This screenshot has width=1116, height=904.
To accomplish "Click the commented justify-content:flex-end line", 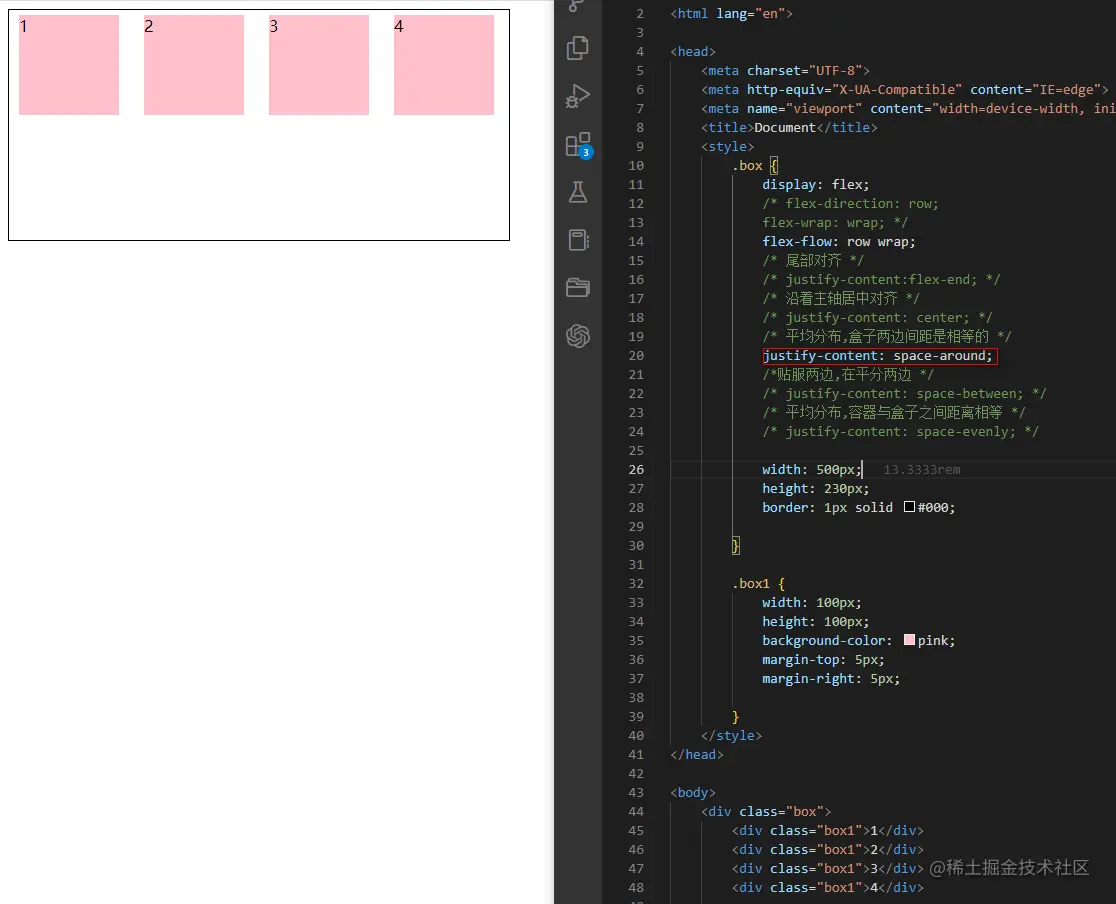I will point(881,280).
